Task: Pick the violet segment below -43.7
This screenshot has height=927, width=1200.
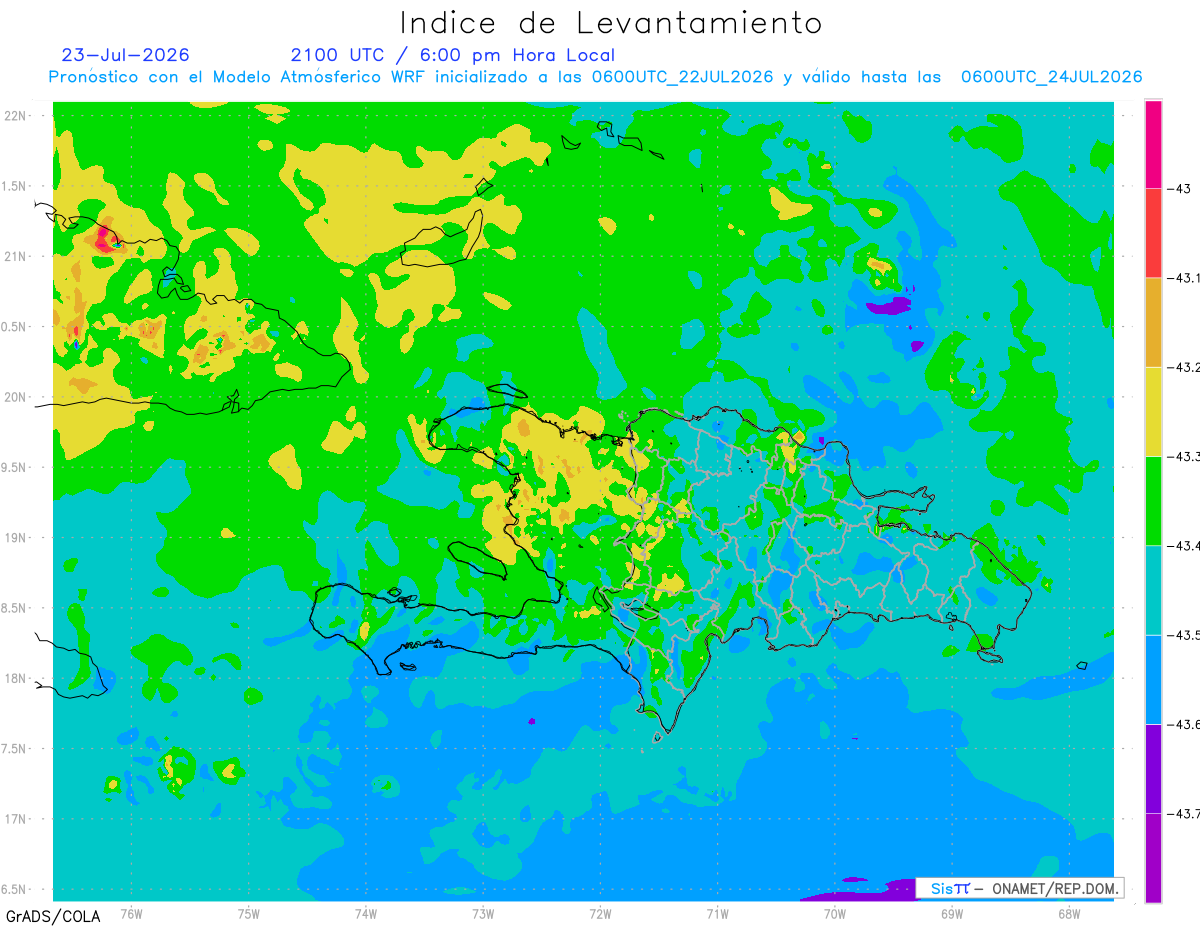Action: point(1153,857)
